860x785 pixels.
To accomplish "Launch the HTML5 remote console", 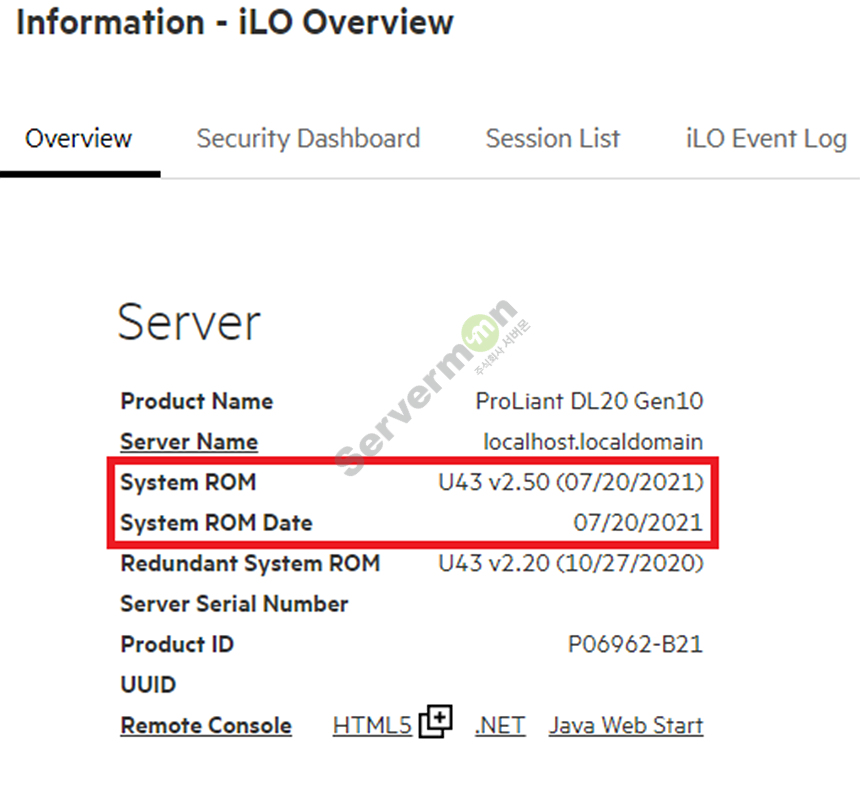I will (372, 725).
